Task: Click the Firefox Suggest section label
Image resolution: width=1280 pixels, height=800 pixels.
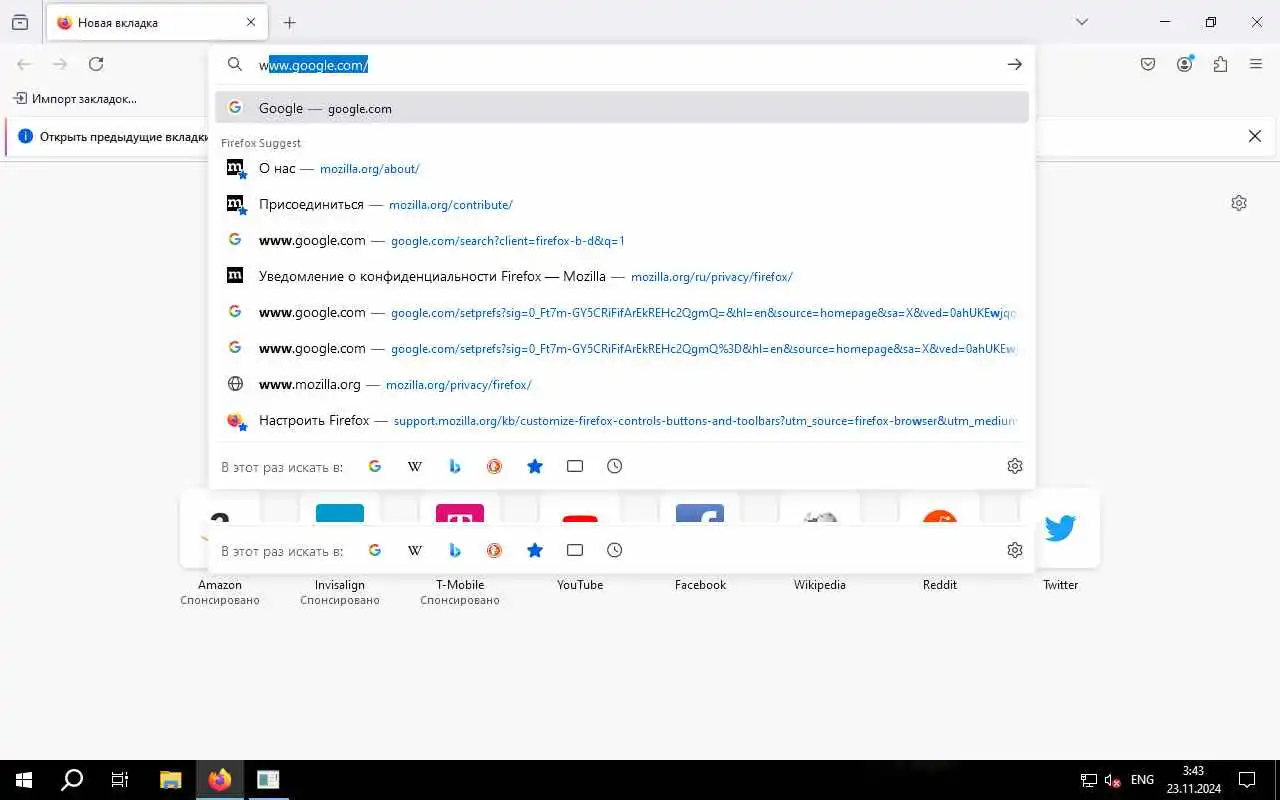Action: pos(261,143)
